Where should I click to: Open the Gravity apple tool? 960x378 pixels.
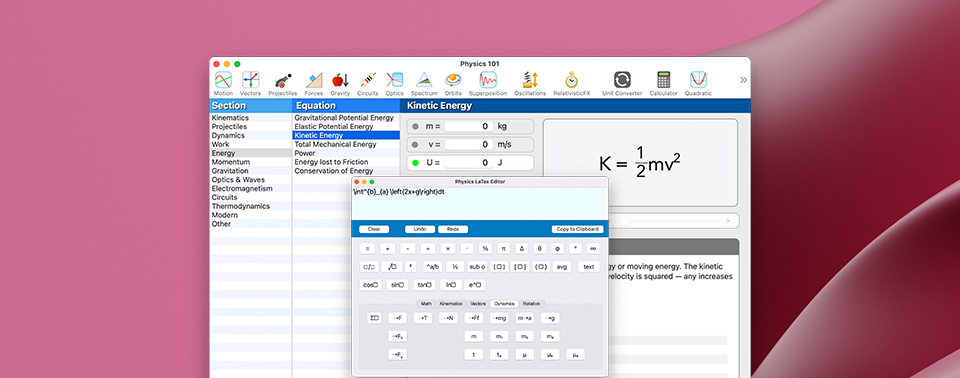pos(340,84)
